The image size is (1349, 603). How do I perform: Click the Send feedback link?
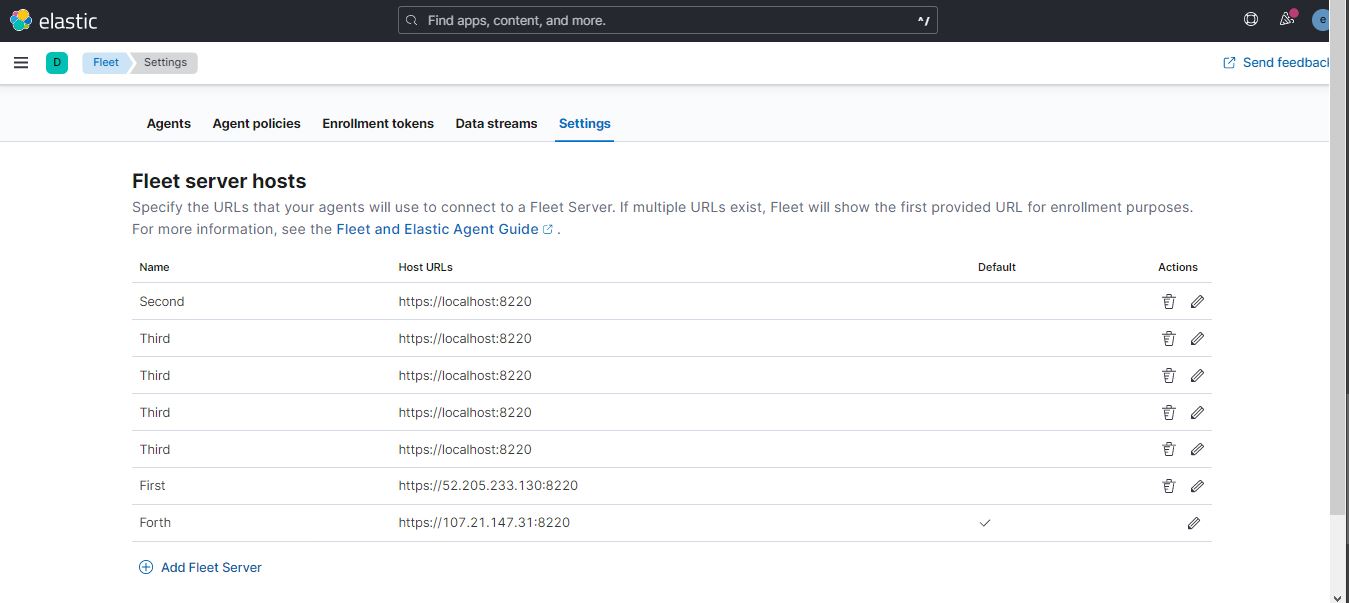(x=1281, y=62)
